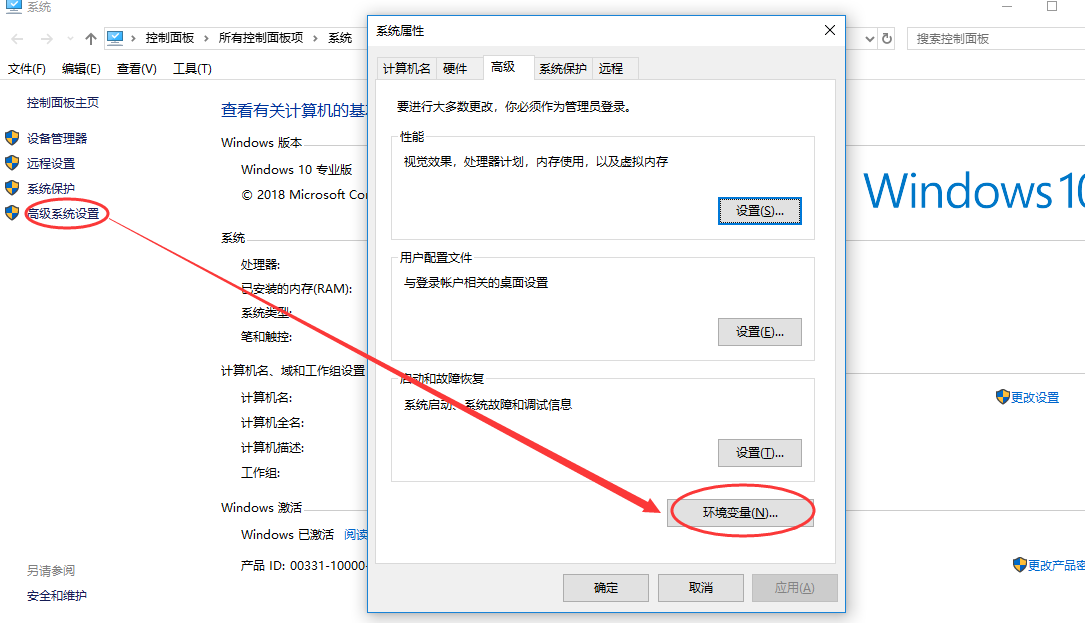Expand the address bar history dropdown
The width and height of the screenshot is (1085, 623).
tap(870, 39)
